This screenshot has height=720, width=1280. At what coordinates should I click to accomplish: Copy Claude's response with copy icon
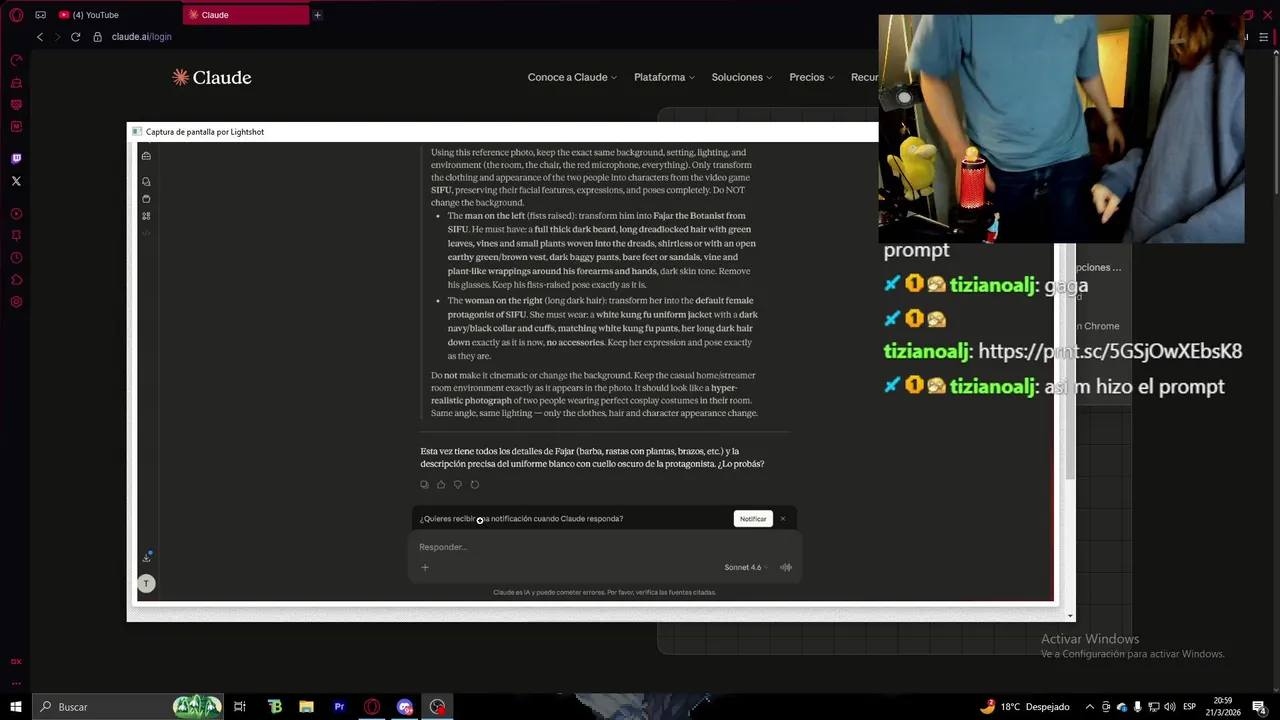(424, 485)
